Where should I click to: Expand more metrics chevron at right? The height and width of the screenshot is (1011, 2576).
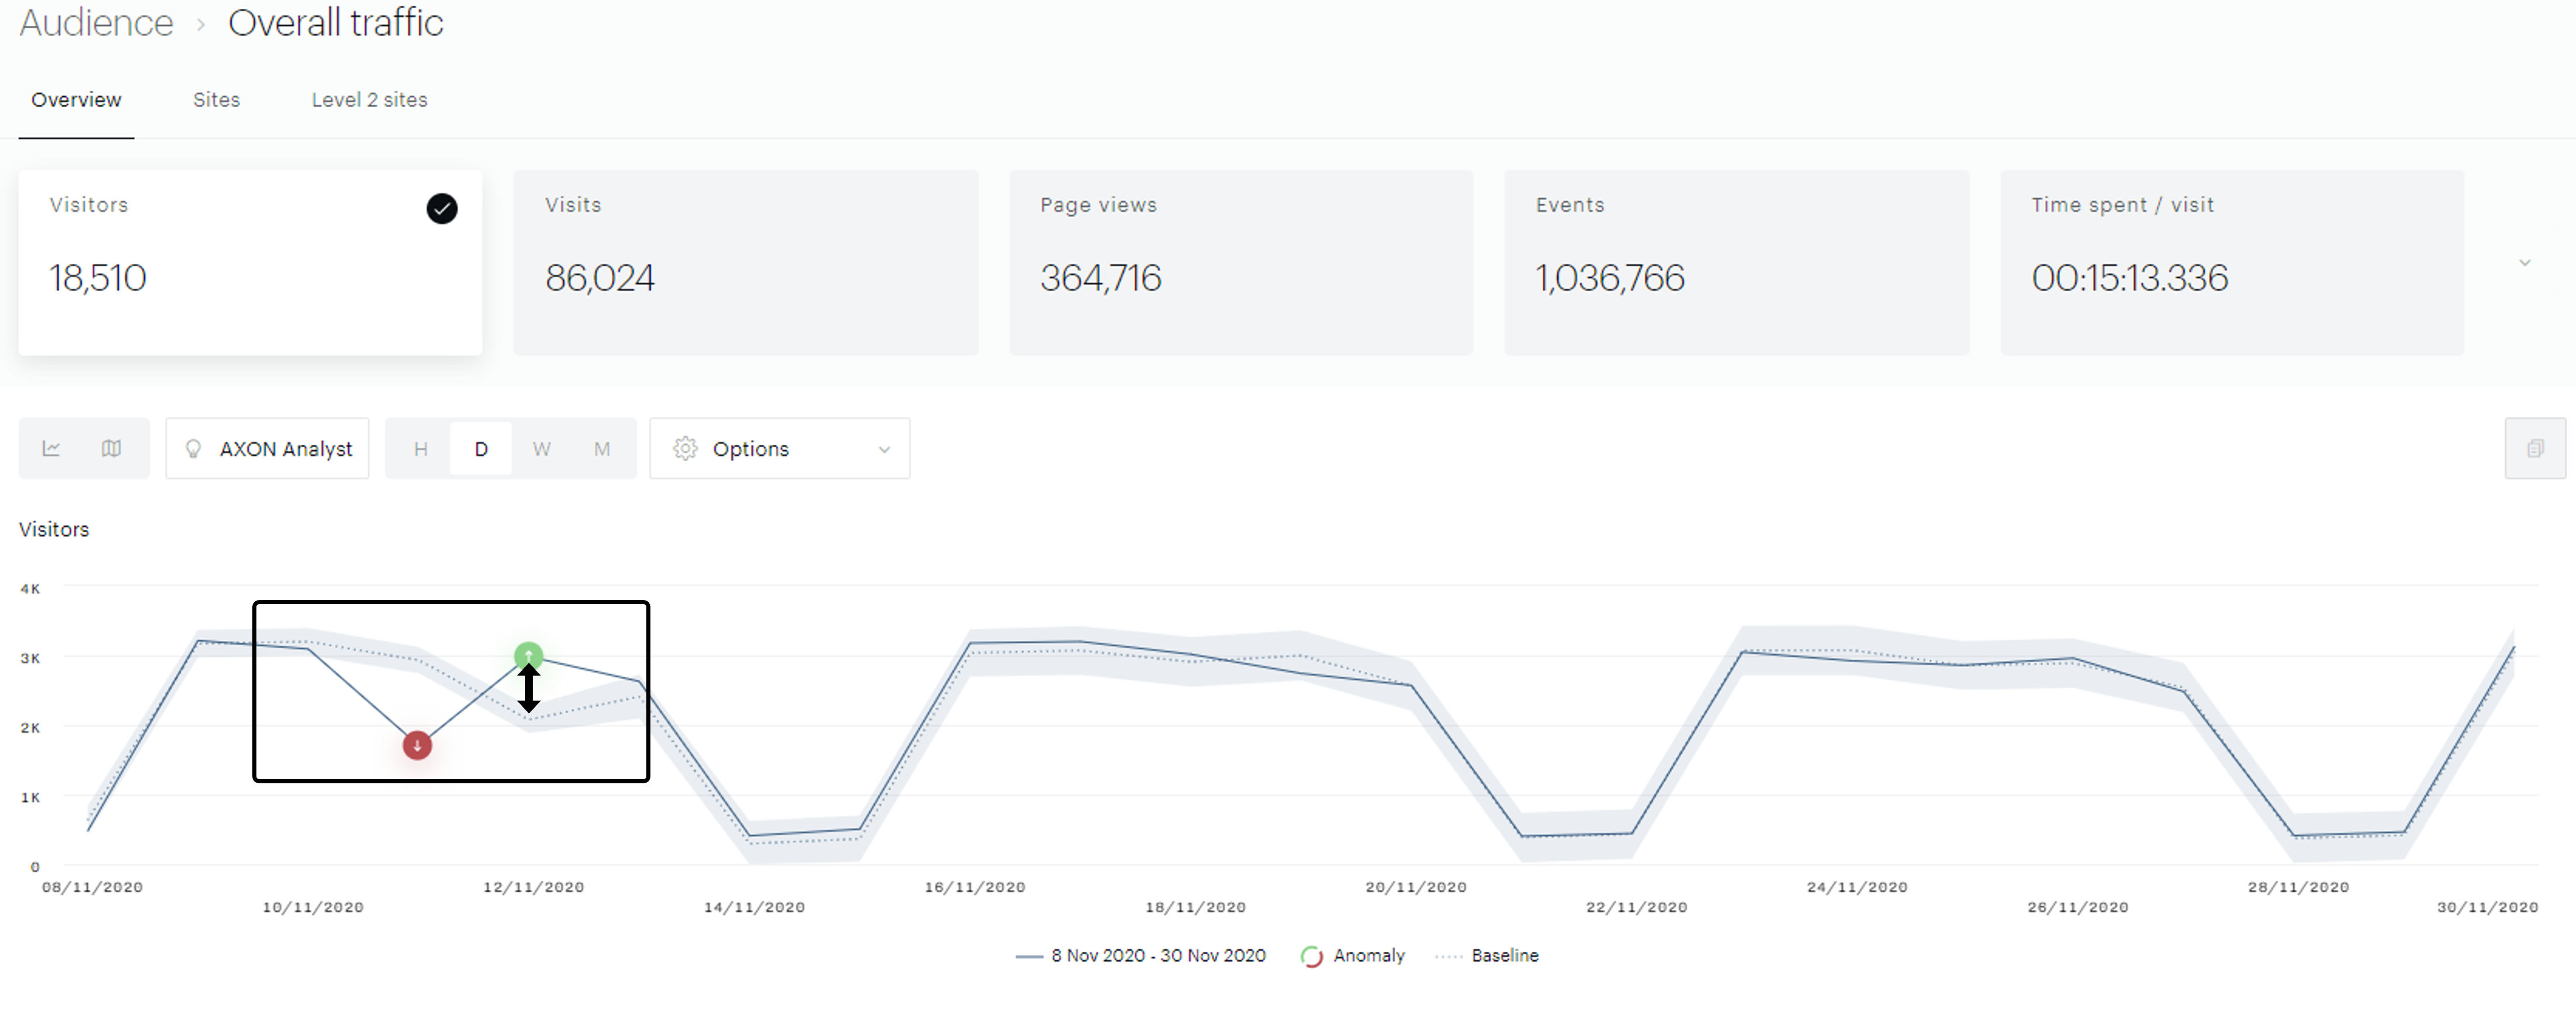coord(2524,263)
